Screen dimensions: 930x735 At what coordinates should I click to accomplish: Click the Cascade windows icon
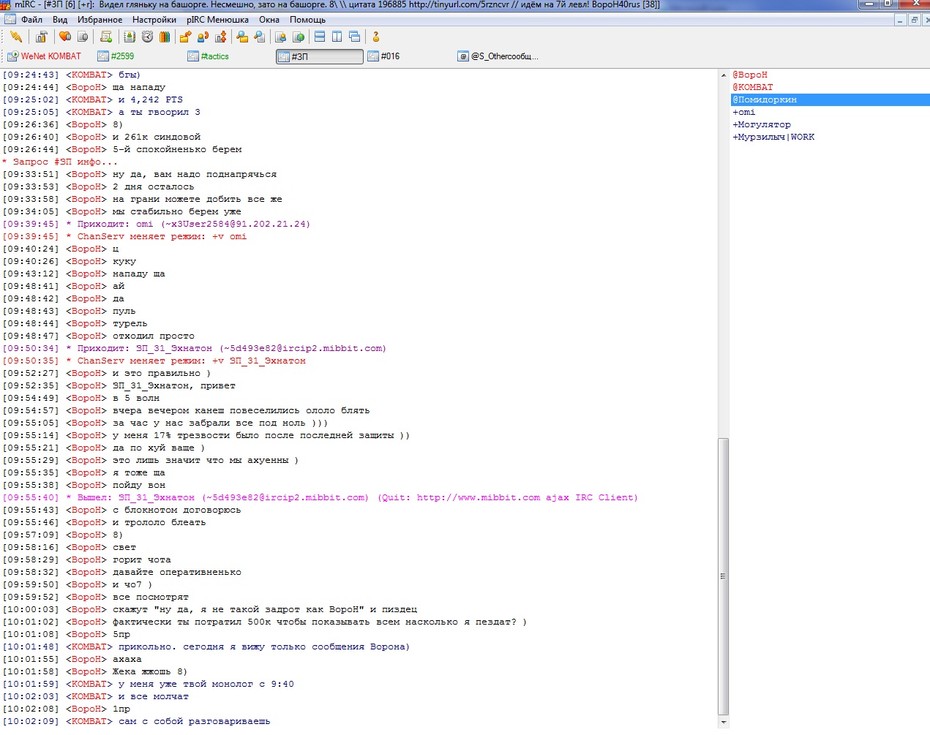click(355, 37)
